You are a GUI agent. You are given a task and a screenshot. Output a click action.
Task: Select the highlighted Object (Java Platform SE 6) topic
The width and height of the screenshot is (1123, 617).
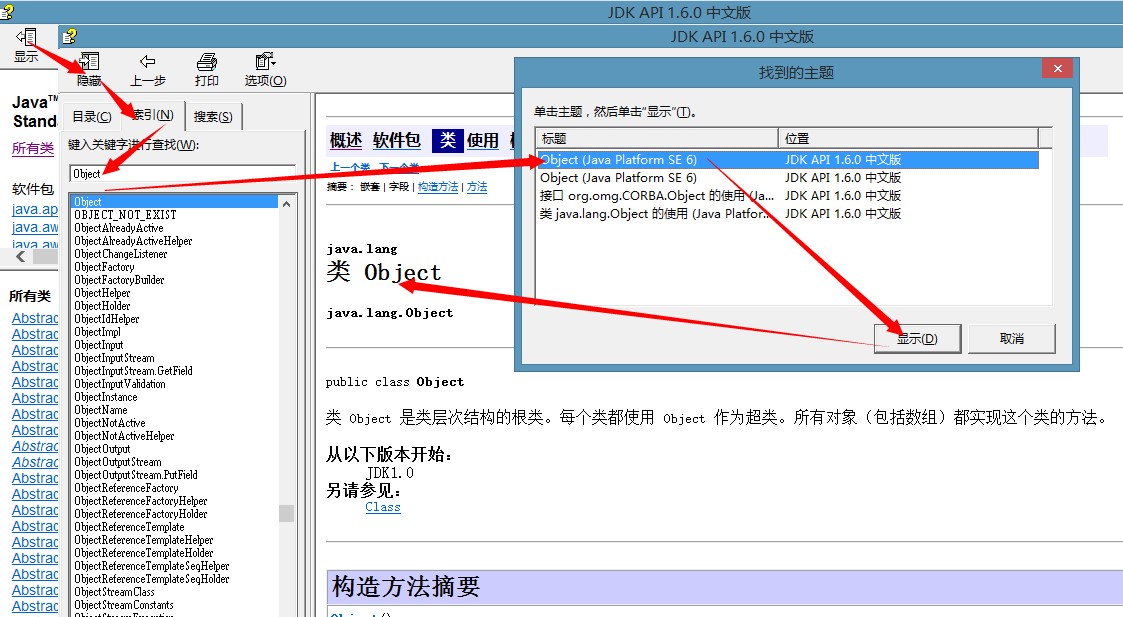tap(787, 160)
